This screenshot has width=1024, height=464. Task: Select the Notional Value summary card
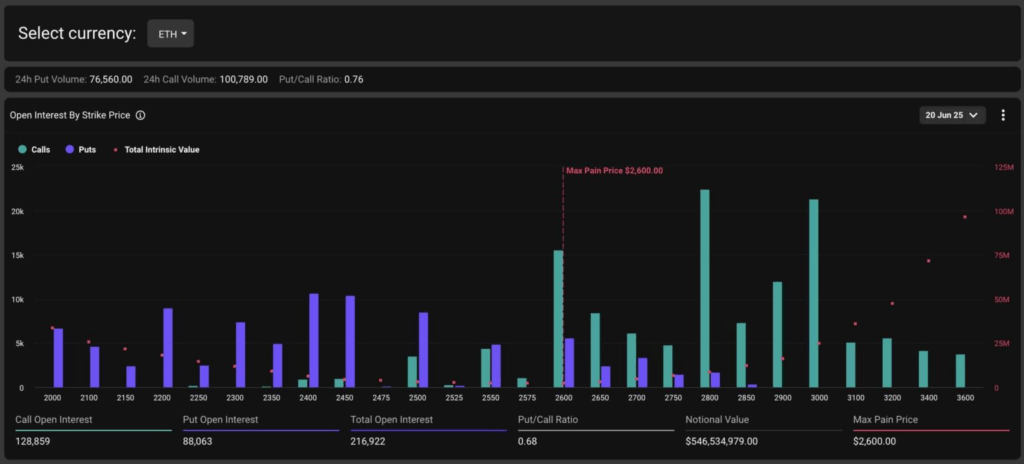[x=762, y=430]
